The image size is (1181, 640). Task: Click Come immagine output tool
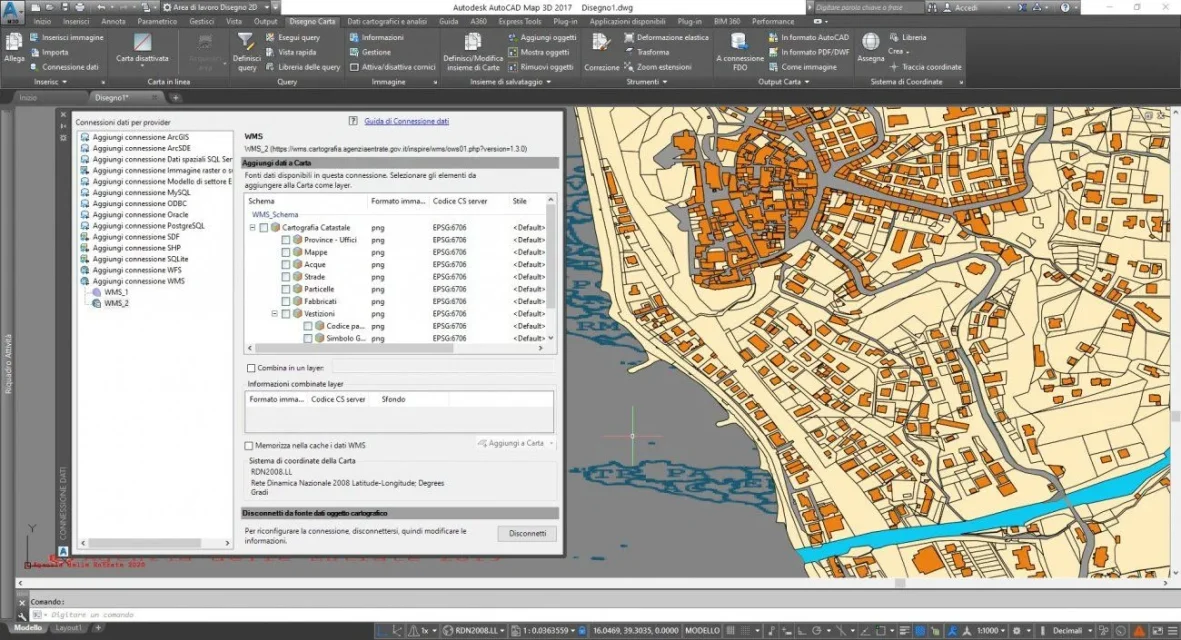click(x=802, y=67)
